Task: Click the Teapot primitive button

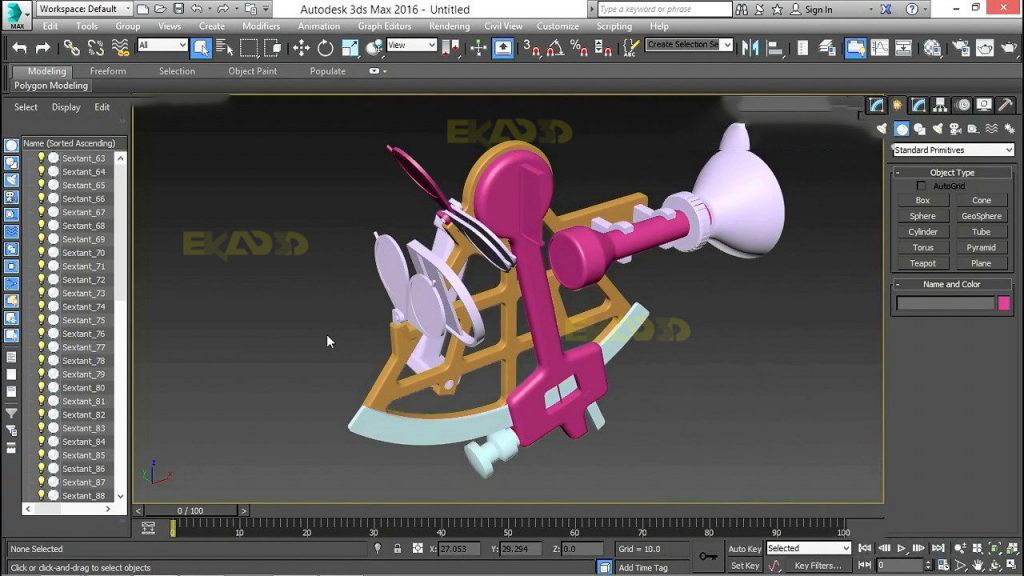Action: [x=921, y=262]
